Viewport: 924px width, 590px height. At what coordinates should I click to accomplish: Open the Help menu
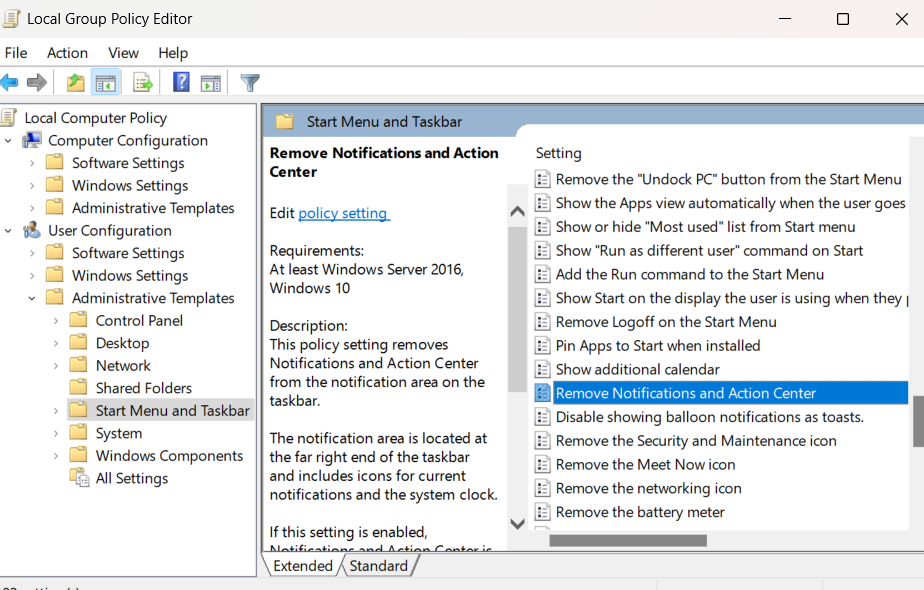tap(173, 53)
